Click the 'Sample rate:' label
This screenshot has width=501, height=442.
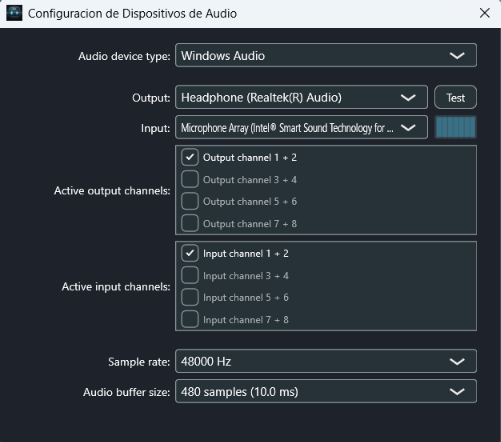coord(139,362)
